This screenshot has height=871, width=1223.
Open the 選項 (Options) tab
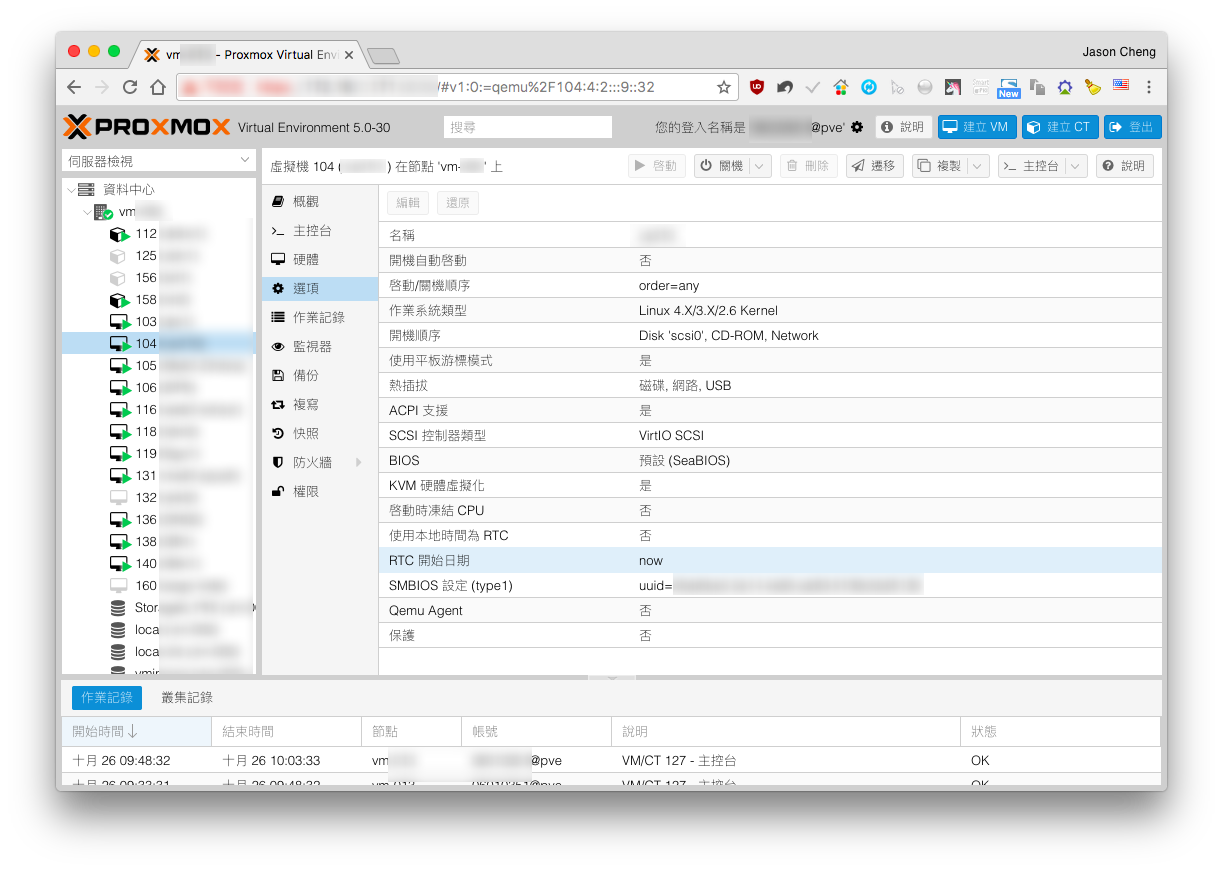(320, 288)
